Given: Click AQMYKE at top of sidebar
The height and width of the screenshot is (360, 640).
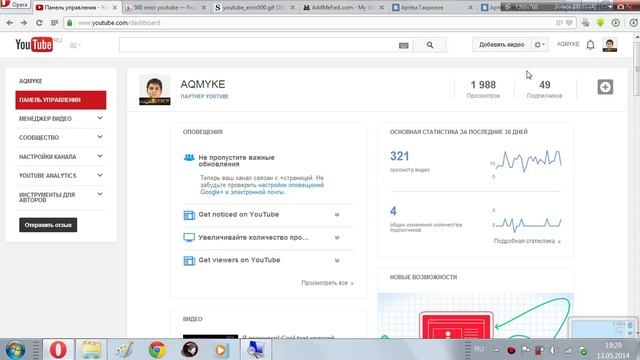Looking at the screenshot, I should (31, 81).
